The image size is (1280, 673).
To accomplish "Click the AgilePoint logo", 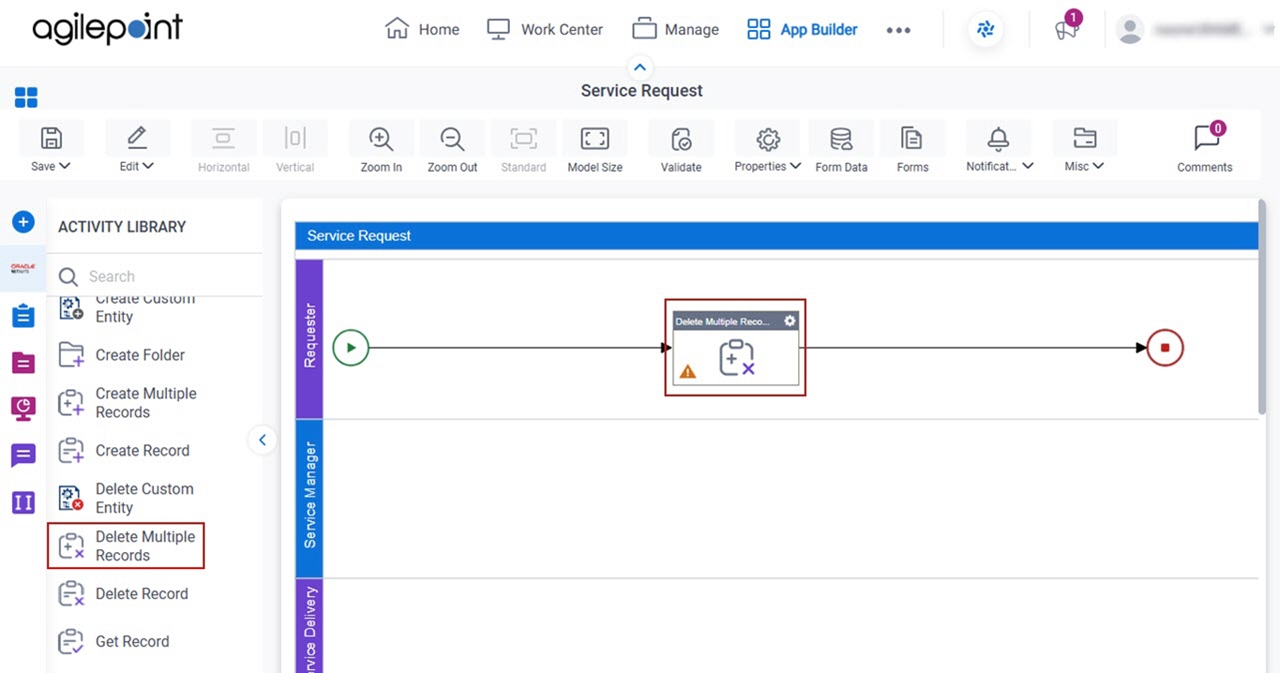I will coord(108,28).
